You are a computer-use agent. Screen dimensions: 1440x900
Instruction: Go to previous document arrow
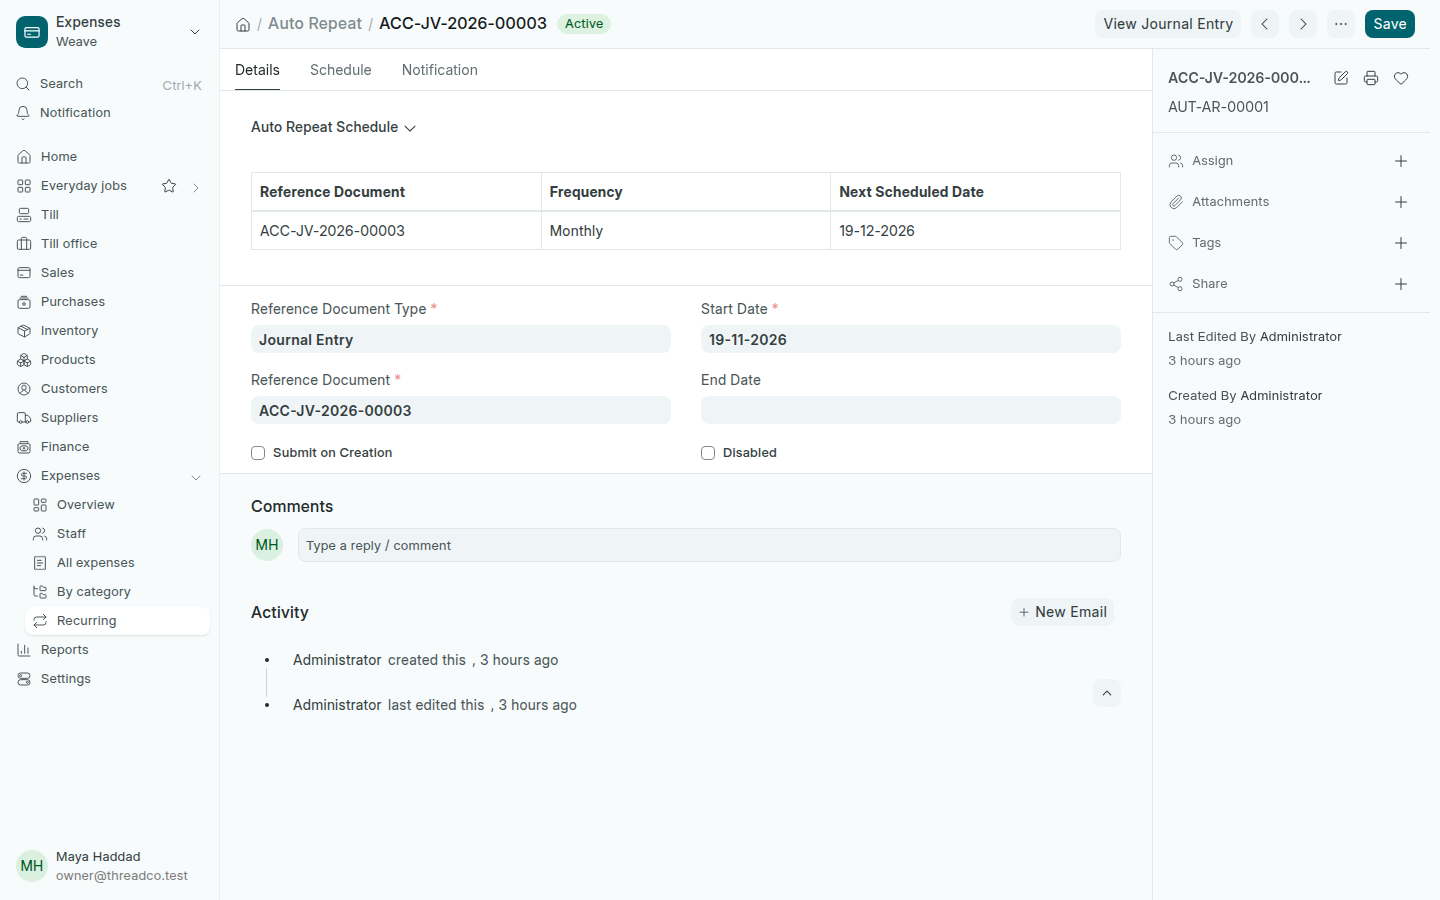[x=1265, y=24]
